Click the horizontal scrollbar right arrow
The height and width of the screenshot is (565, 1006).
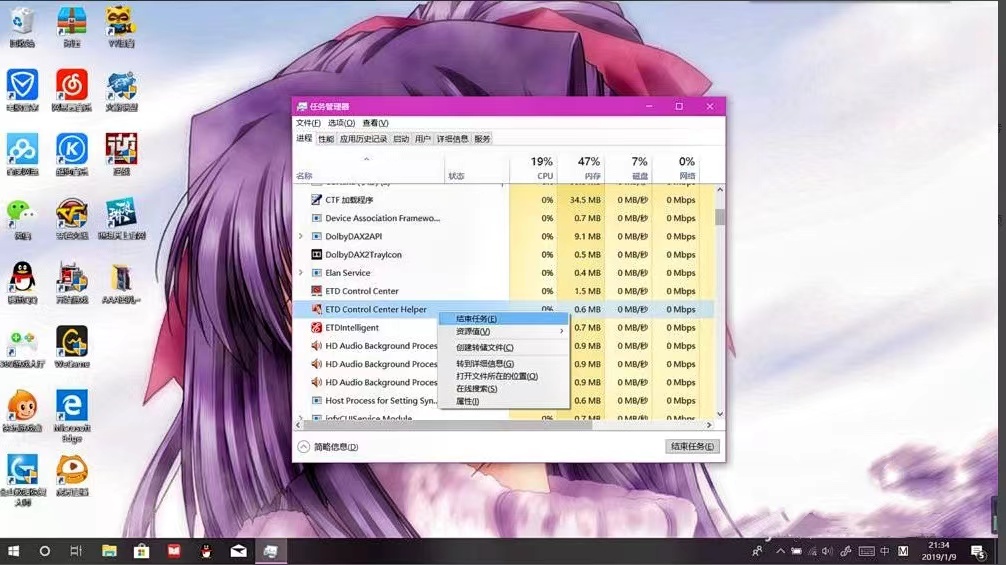point(709,425)
